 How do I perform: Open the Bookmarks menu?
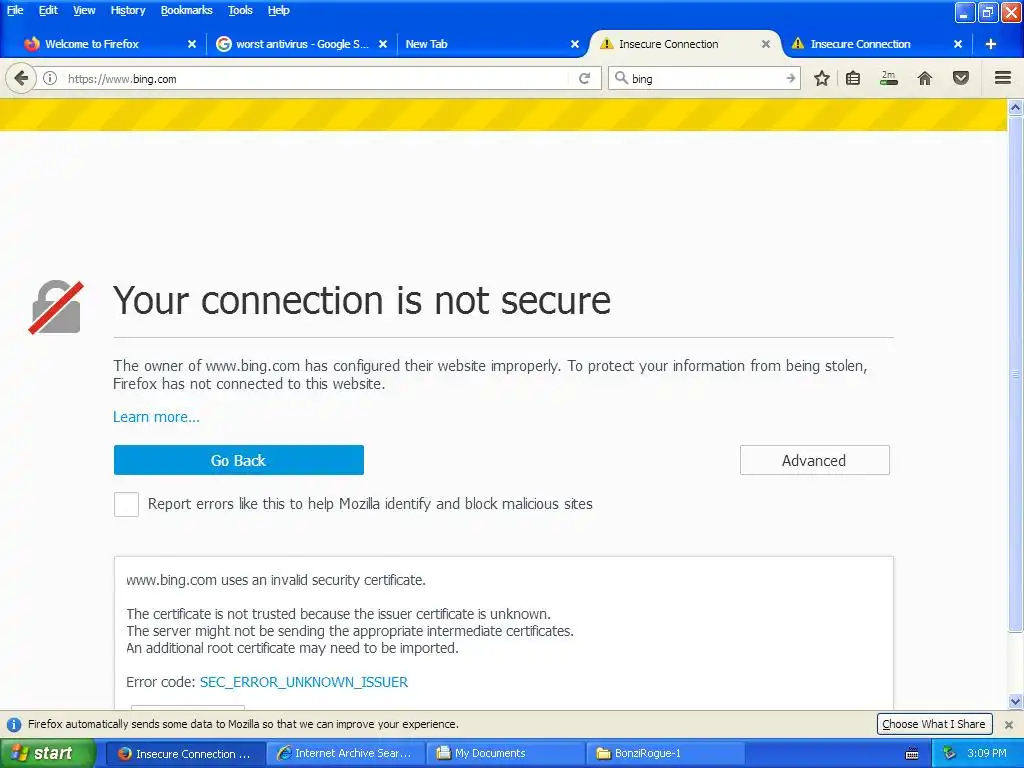point(187,10)
